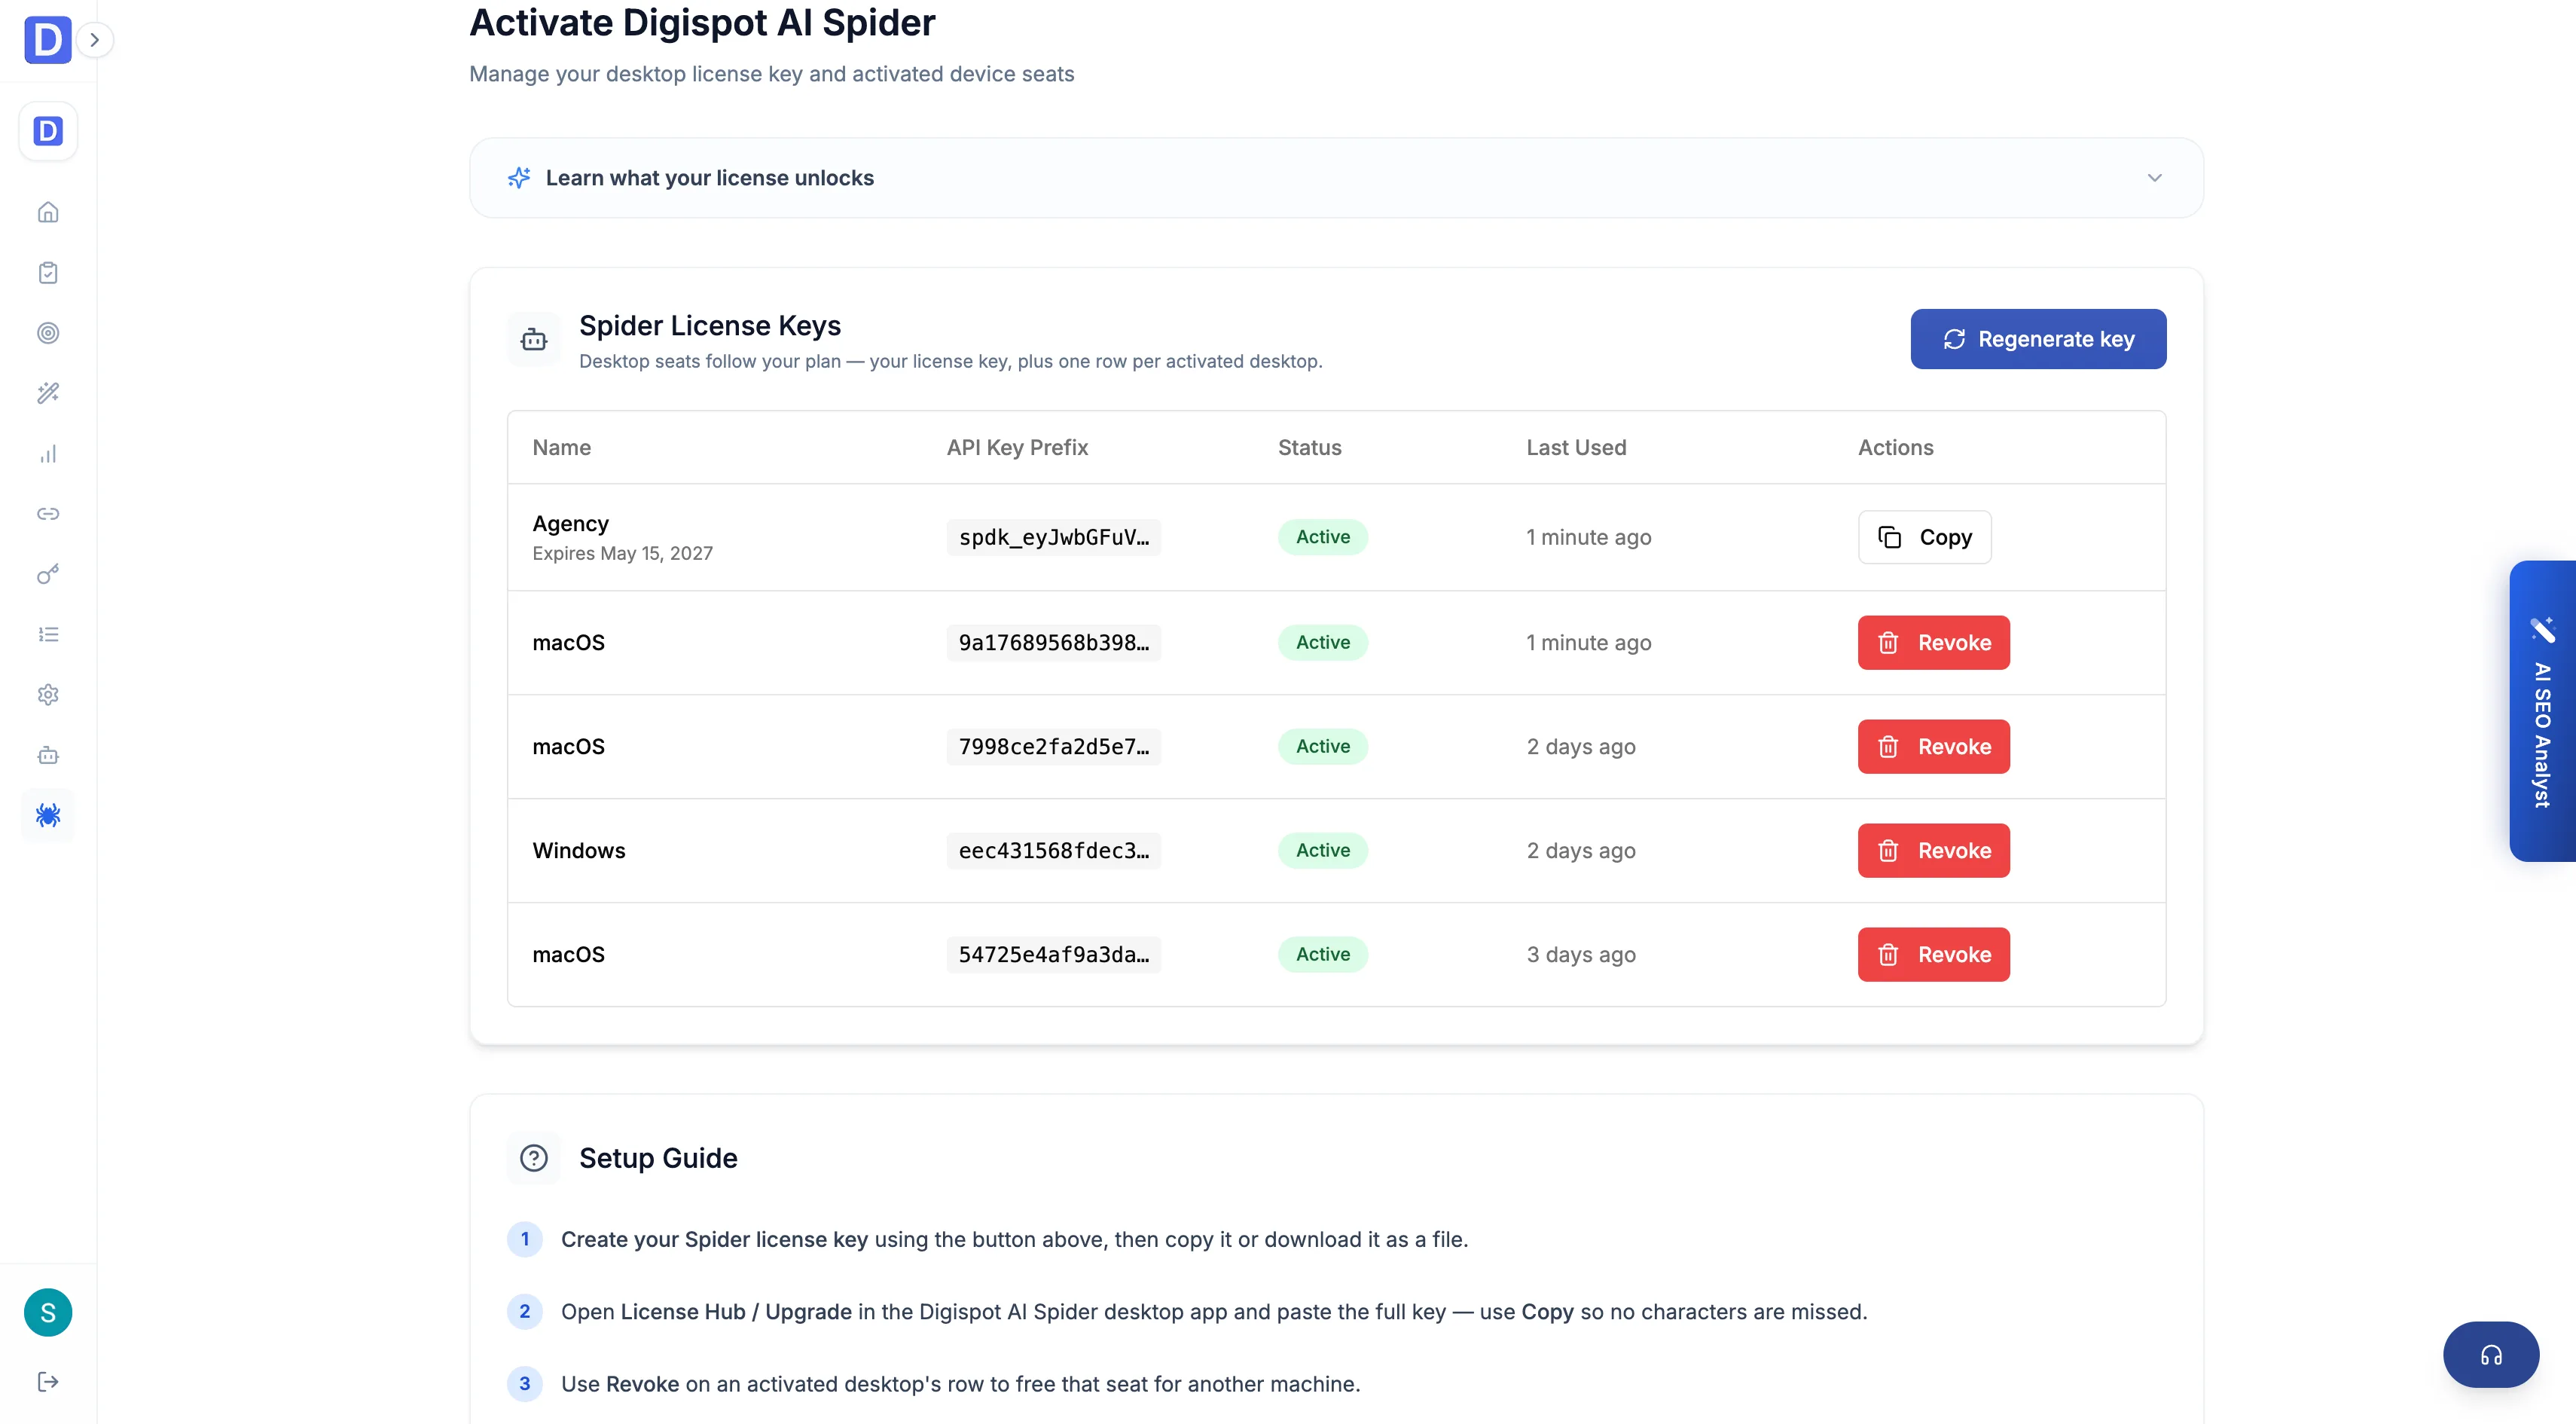Image resolution: width=2576 pixels, height=1424 pixels.
Task: Click the Last Used column header
Action: click(1576, 447)
